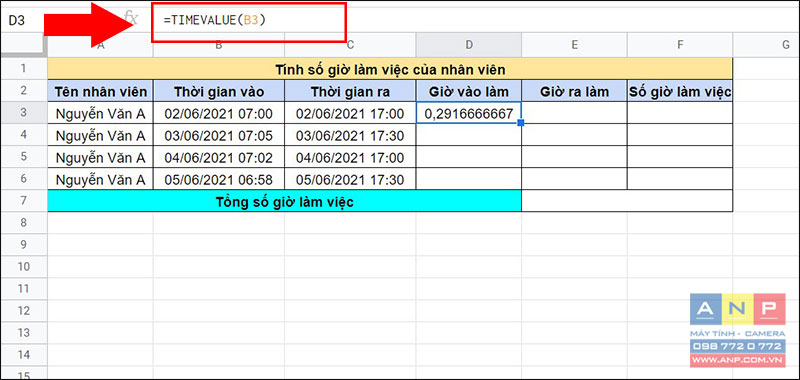
Task: Click header cell 'Giờ ra làm'
Action: click(574, 91)
